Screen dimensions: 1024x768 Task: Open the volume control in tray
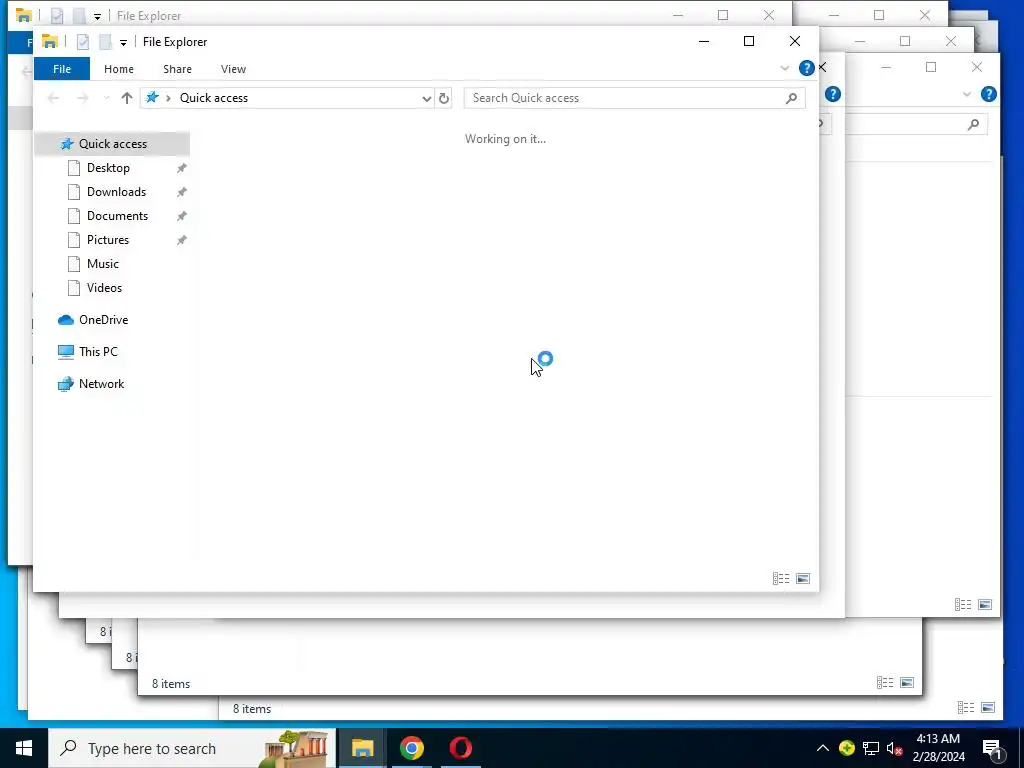(895, 748)
